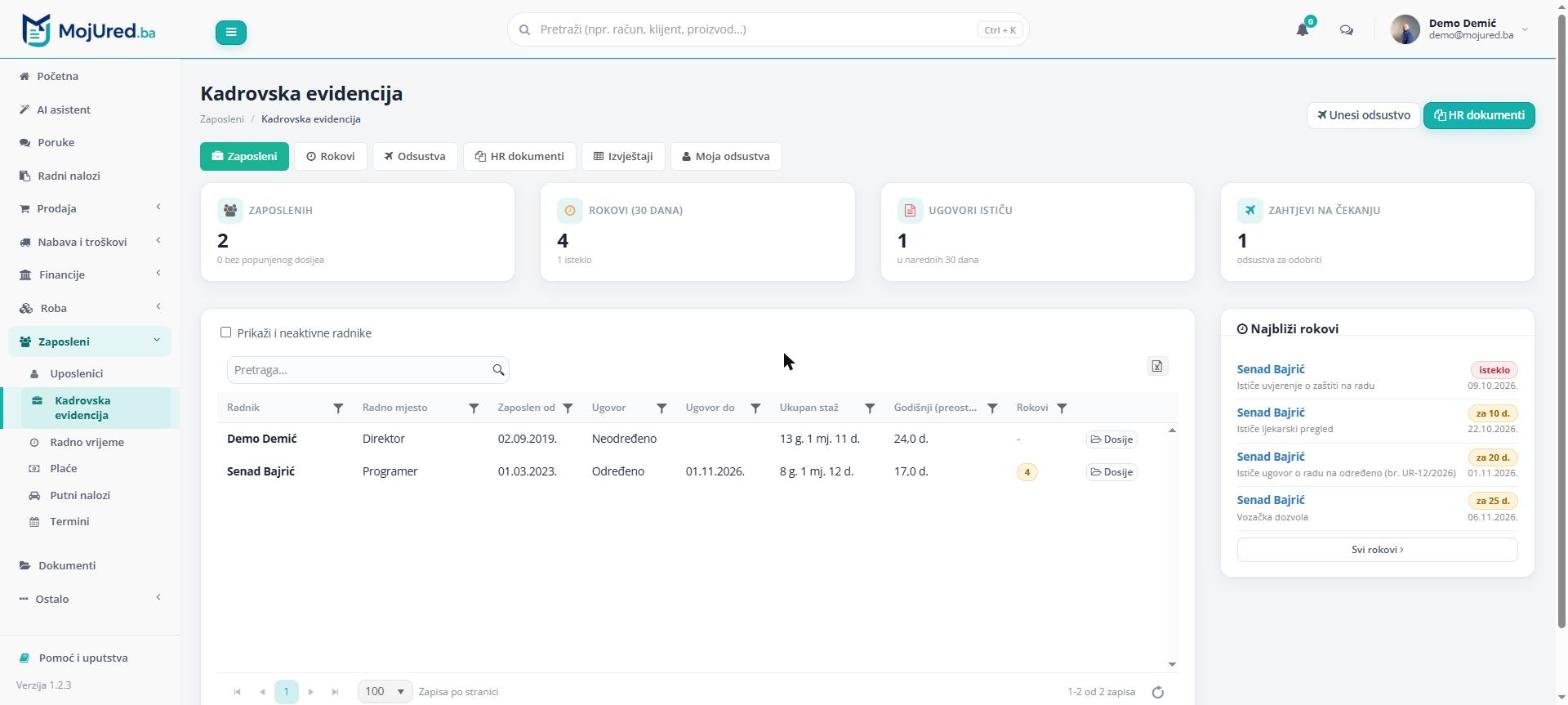Open filter icon for Rokovi column
This screenshot has width=1568, height=705.
coord(1062,408)
